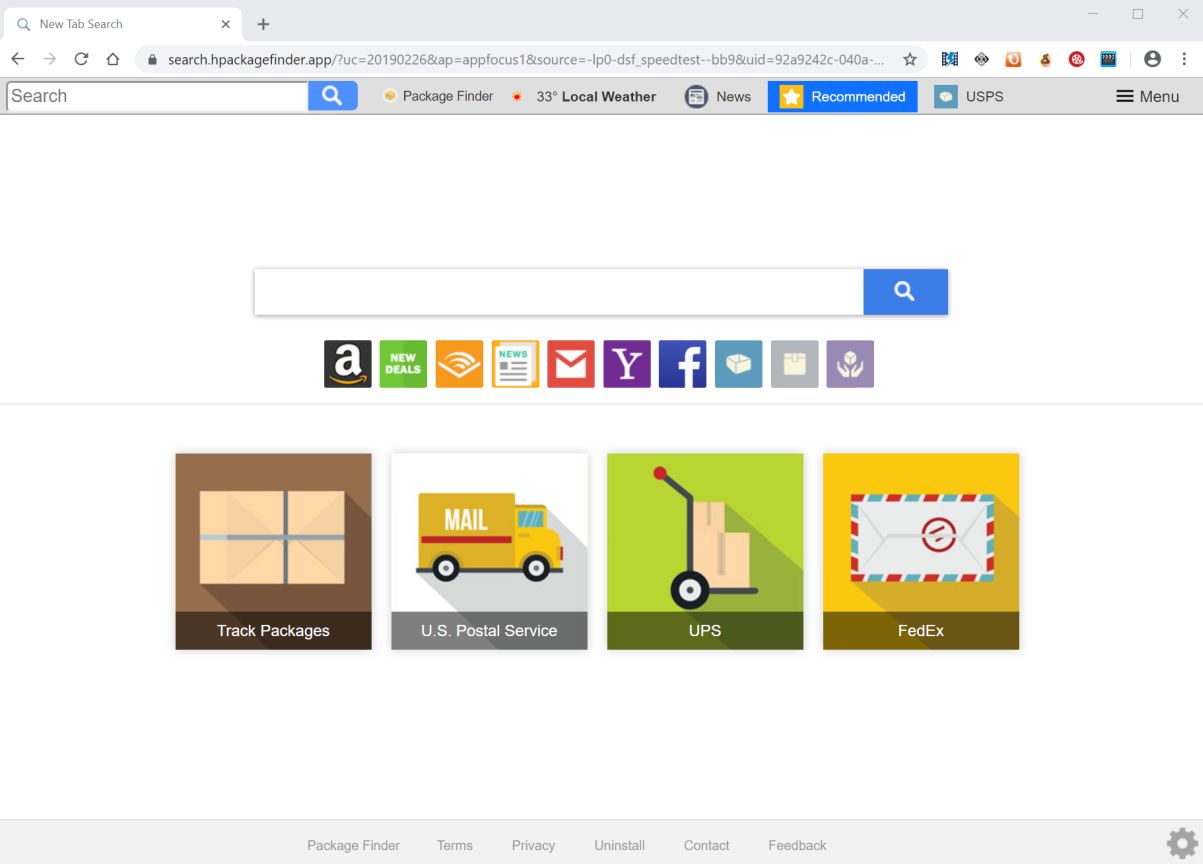Open the Yahoo purple icon
Viewport: 1203px width, 864px height.
(627, 364)
